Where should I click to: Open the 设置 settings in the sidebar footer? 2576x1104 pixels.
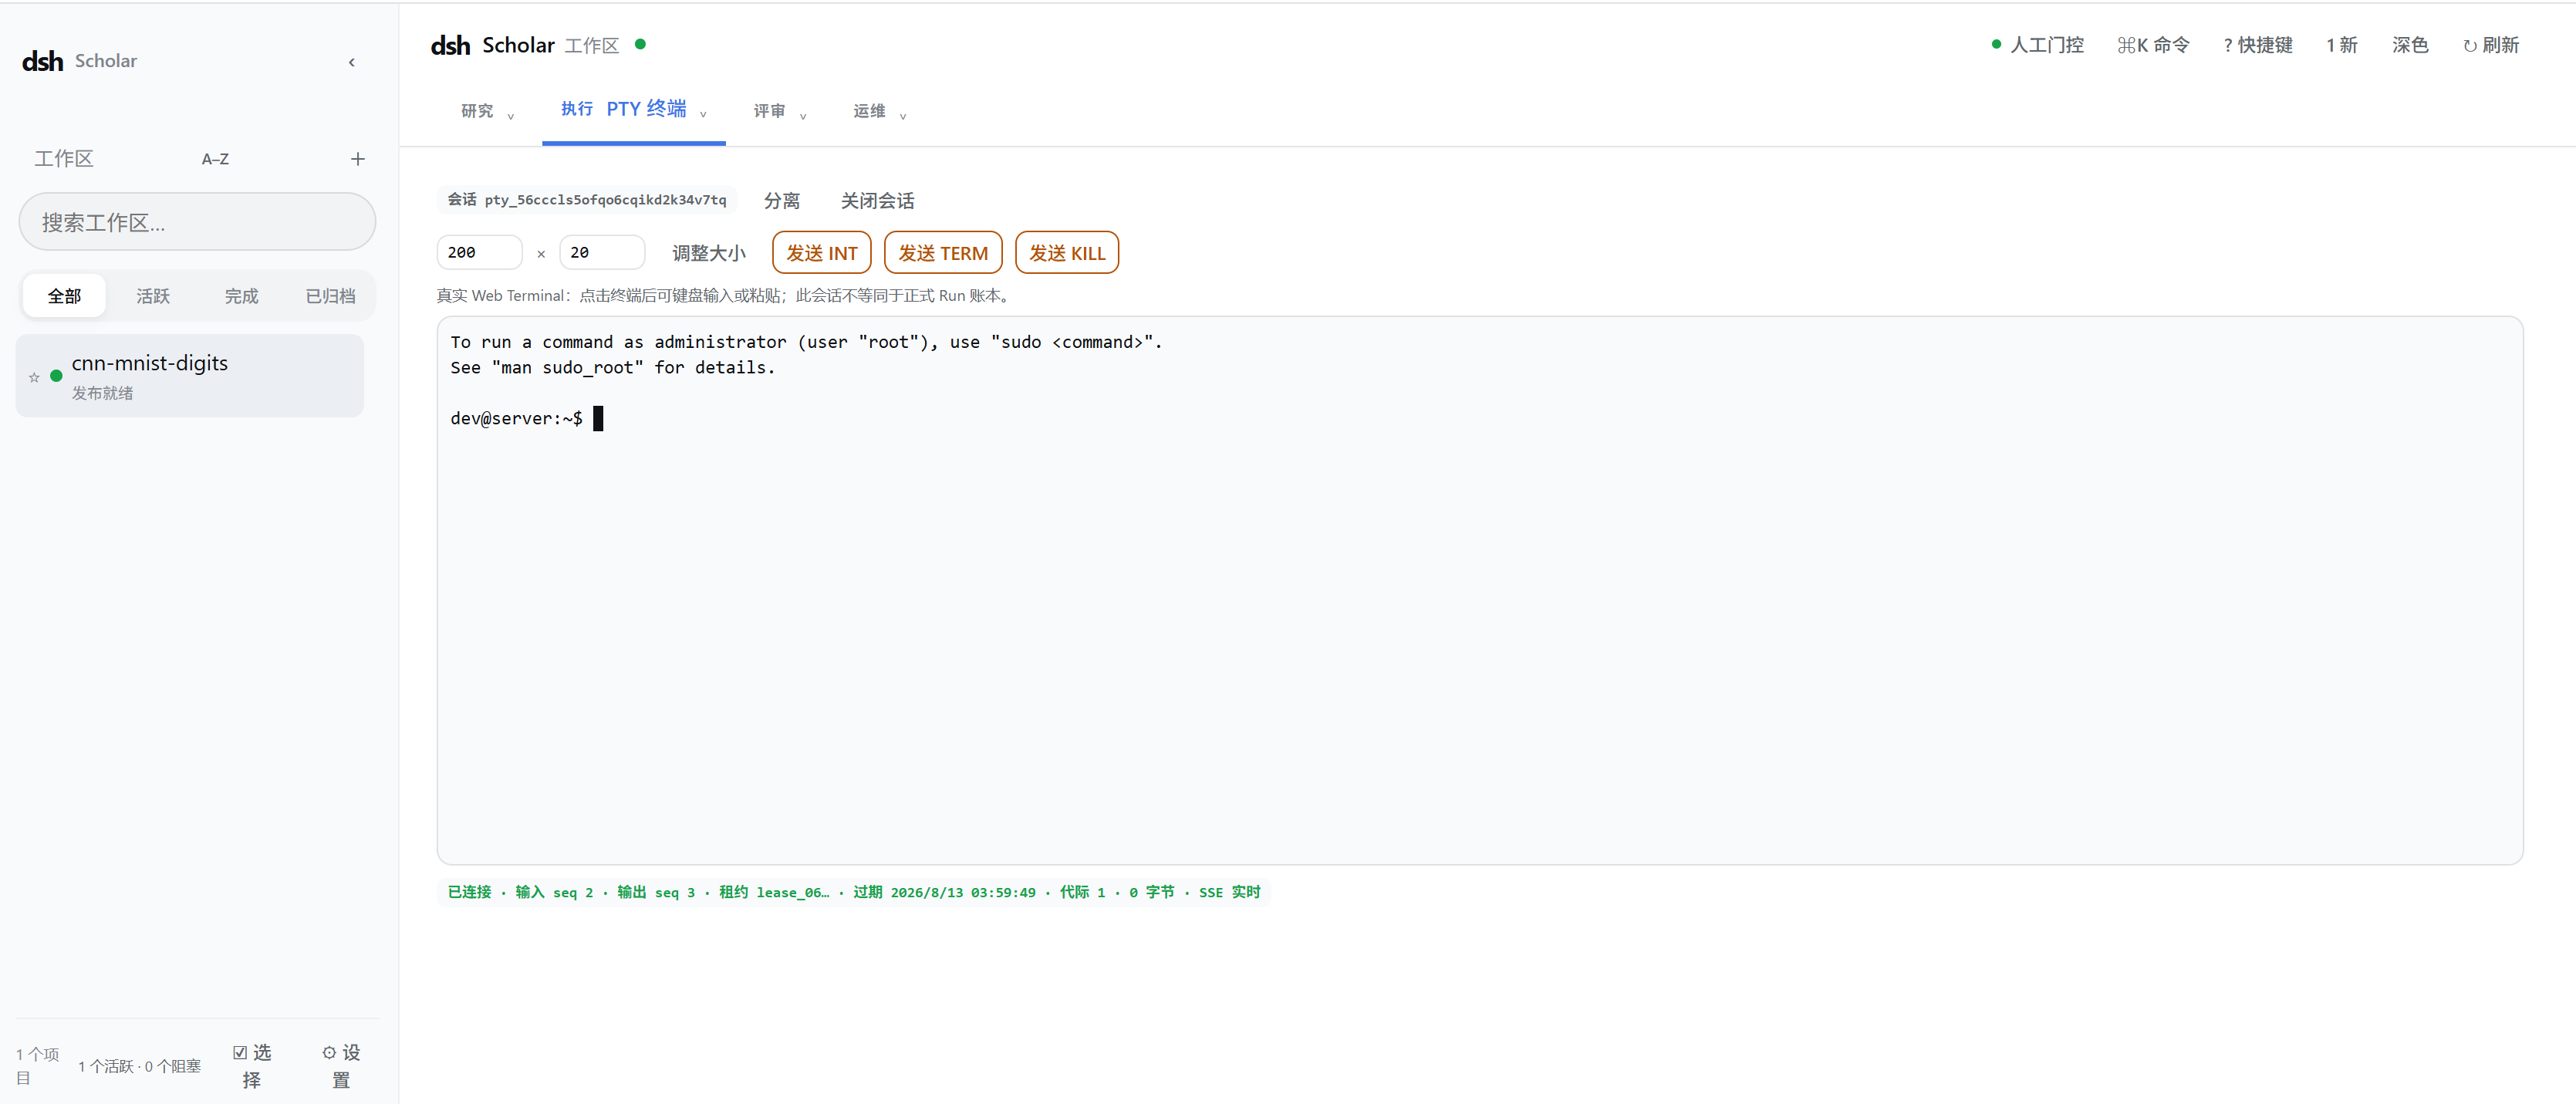(x=341, y=1066)
